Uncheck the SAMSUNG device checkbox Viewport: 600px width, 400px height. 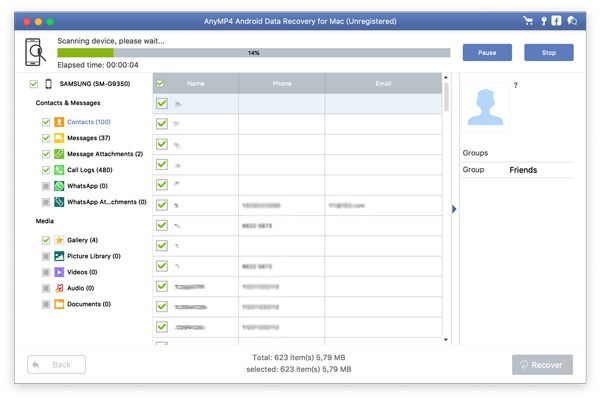tap(34, 85)
